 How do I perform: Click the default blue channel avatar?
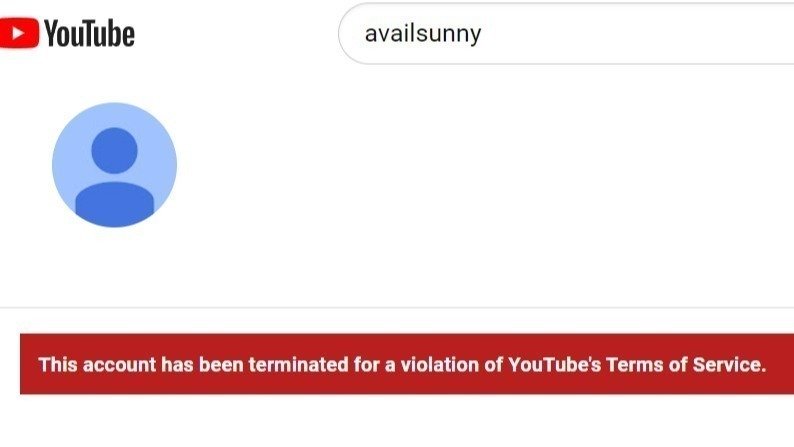[114, 165]
